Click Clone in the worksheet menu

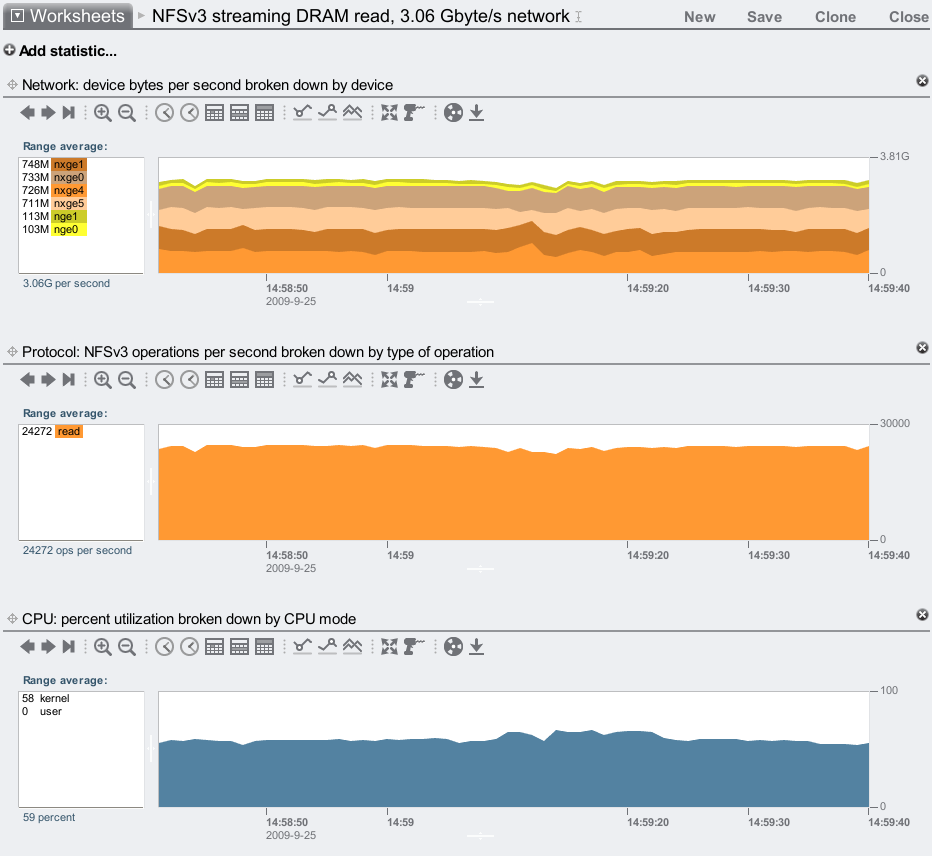coord(835,17)
